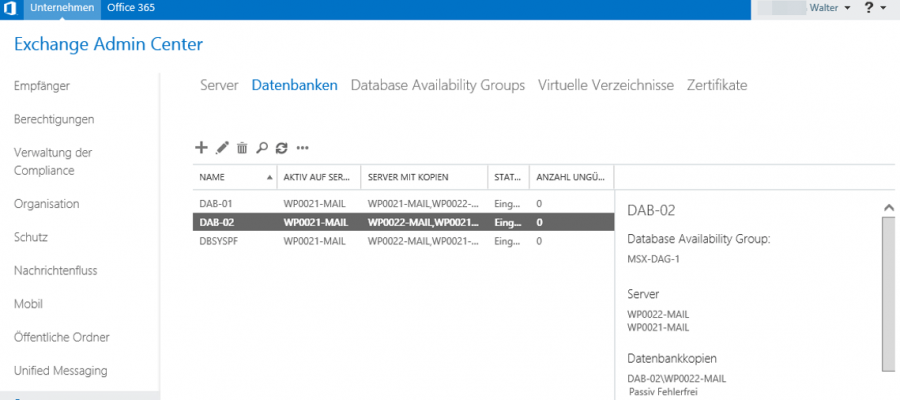Open Office 365 in top bar
This screenshot has width=900, height=400.
(131, 8)
